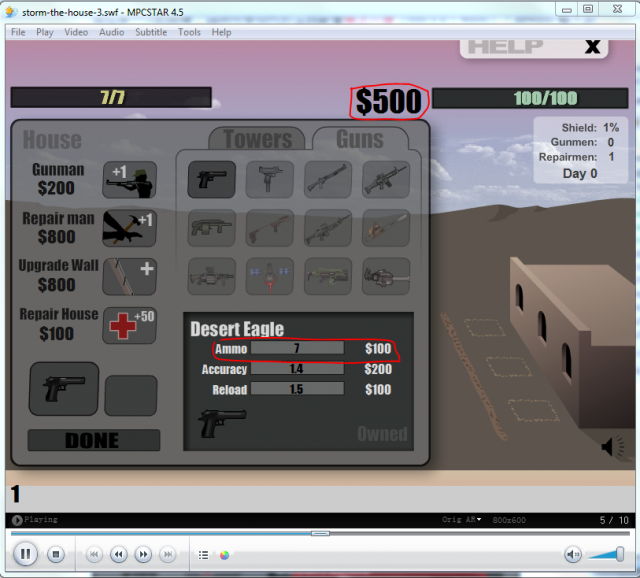Select the grenade launcher icon in second row
The height and width of the screenshot is (578, 640).
[x=211, y=228]
